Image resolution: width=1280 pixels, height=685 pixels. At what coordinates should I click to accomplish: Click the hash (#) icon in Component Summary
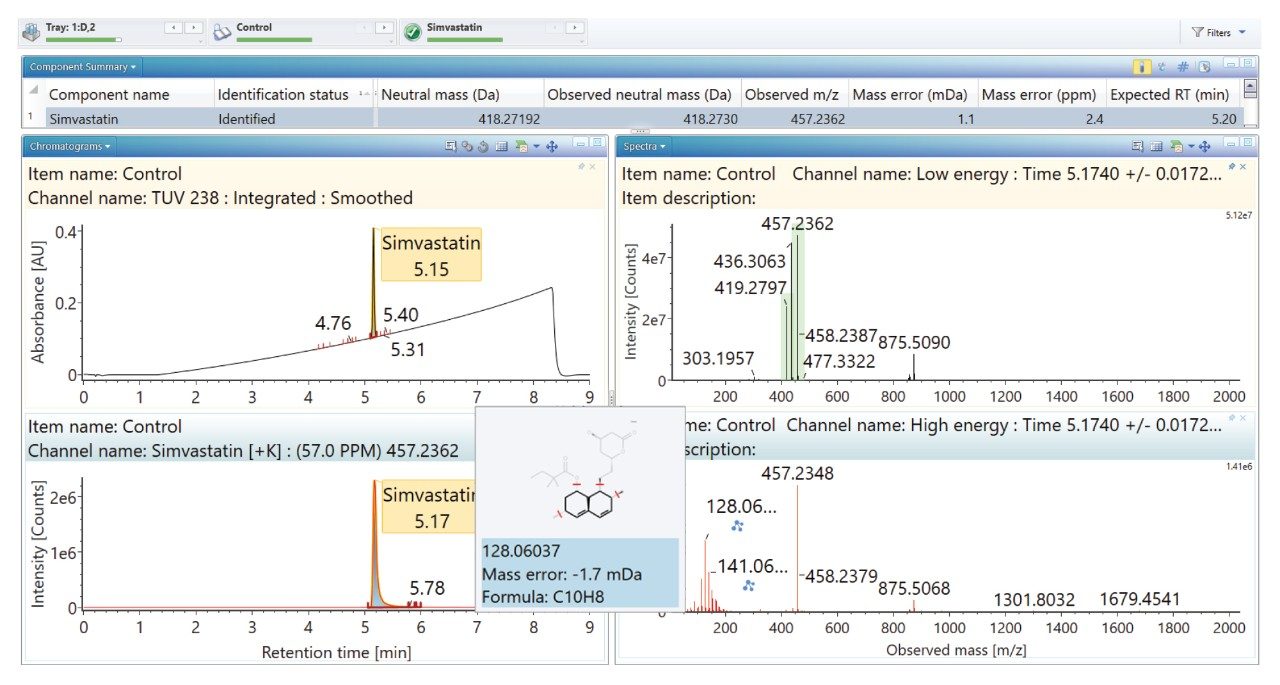coord(1183,67)
